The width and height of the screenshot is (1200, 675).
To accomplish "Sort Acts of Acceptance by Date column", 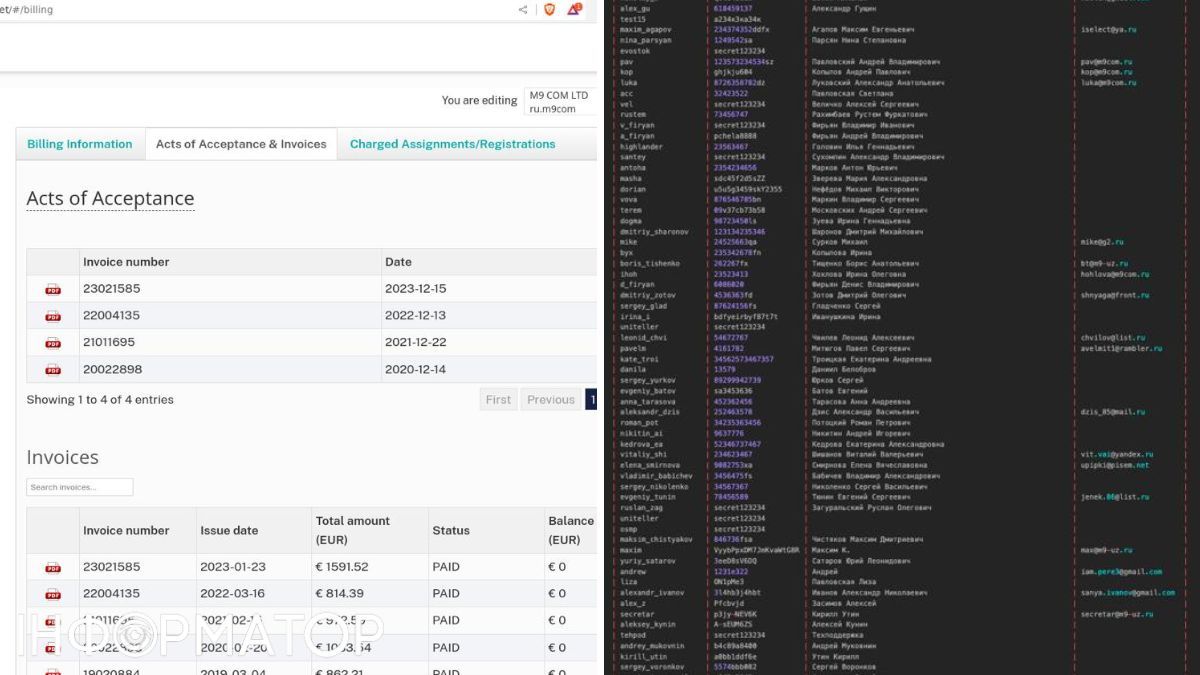I will pos(398,262).
